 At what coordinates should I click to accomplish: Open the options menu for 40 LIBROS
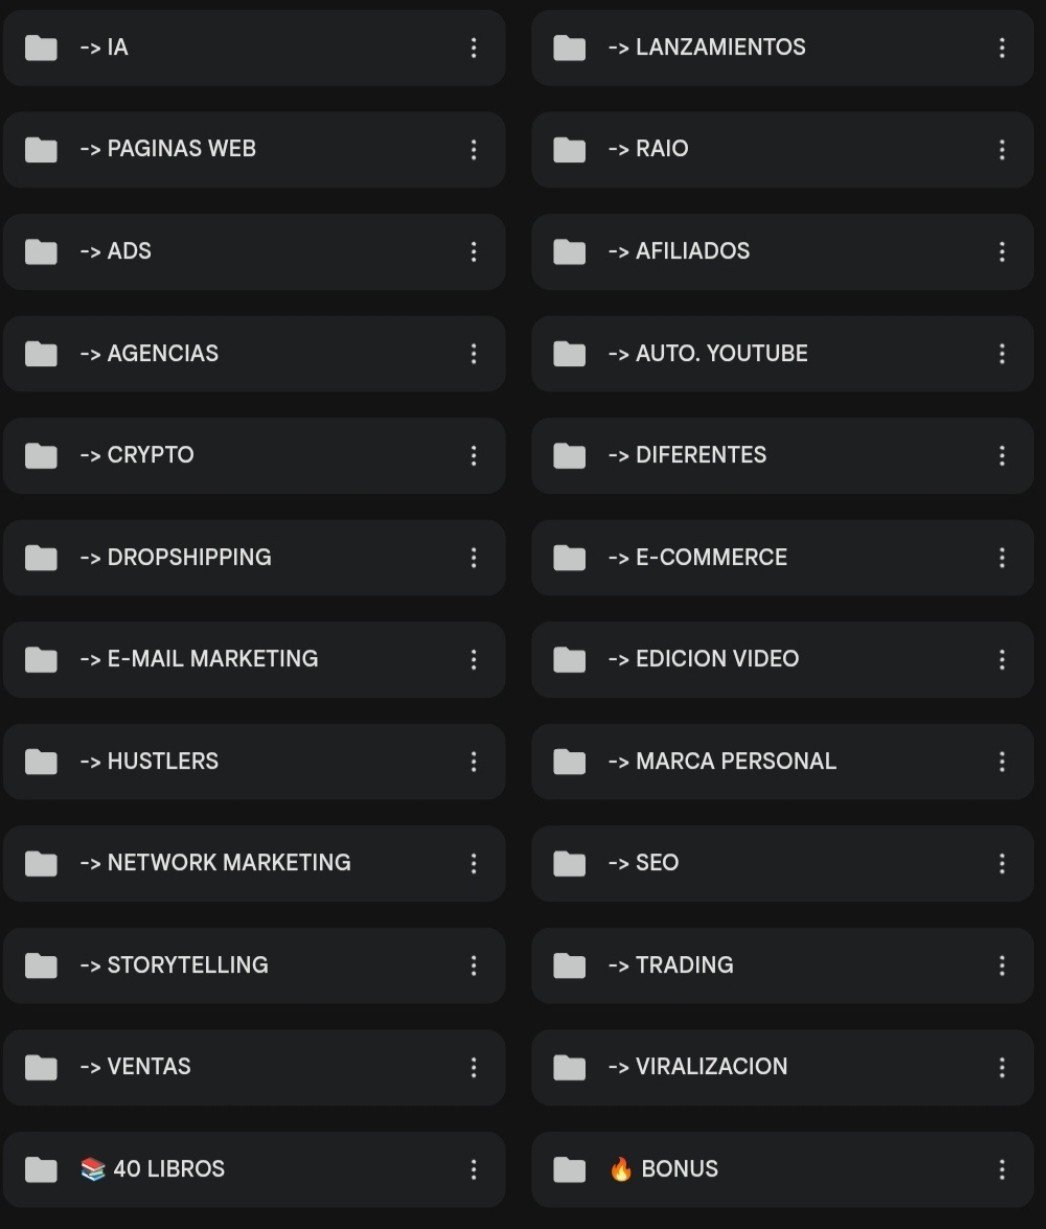(474, 1169)
